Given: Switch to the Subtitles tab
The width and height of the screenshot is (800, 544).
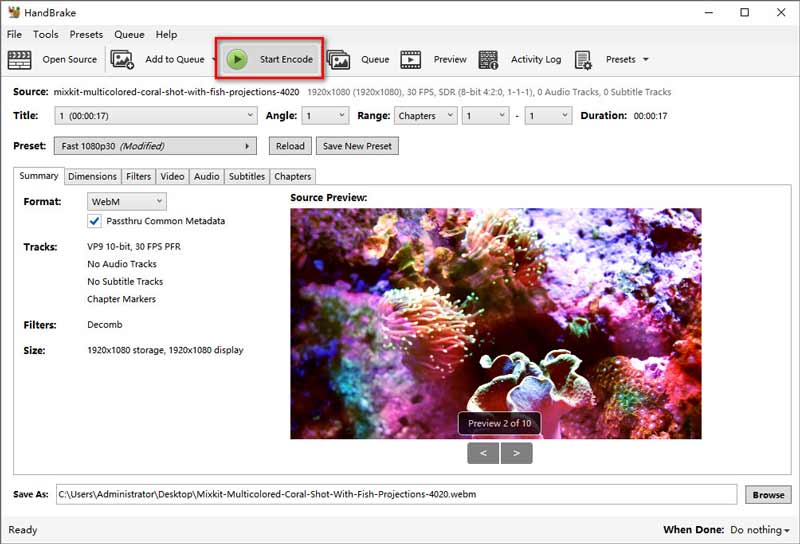Looking at the screenshot, I should tap(247, 177).
